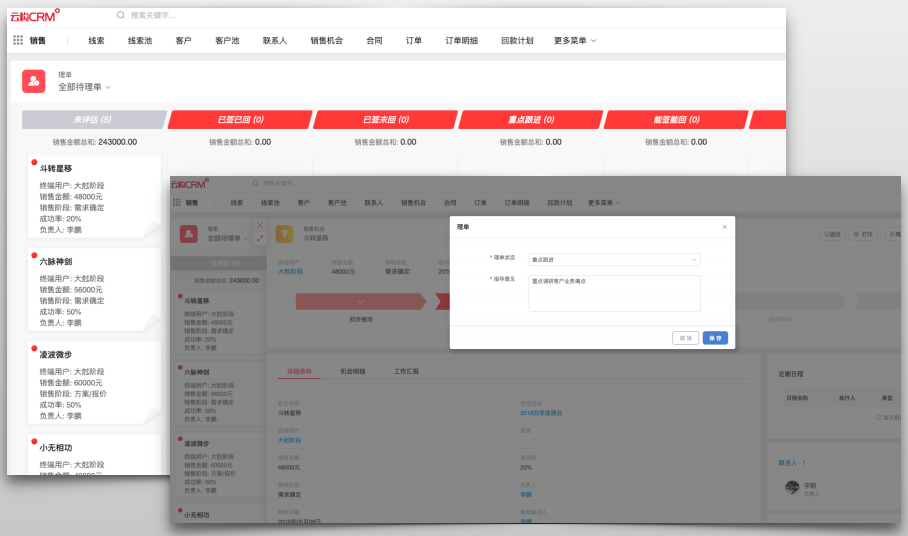Go to the 回款计划 menu item
The image size is (908, 536).
click(x=515, y=41)
